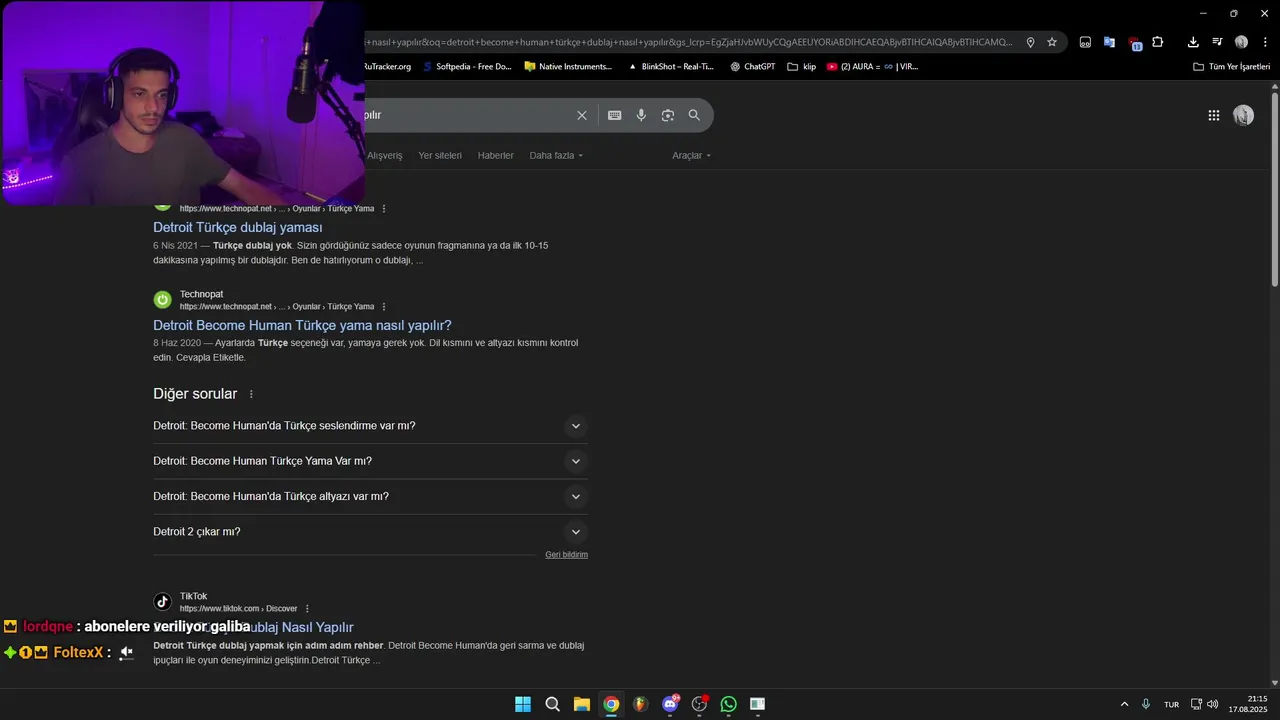
Task: Open the on-screen keyboard input tool
Action: (x=615, y=115)
